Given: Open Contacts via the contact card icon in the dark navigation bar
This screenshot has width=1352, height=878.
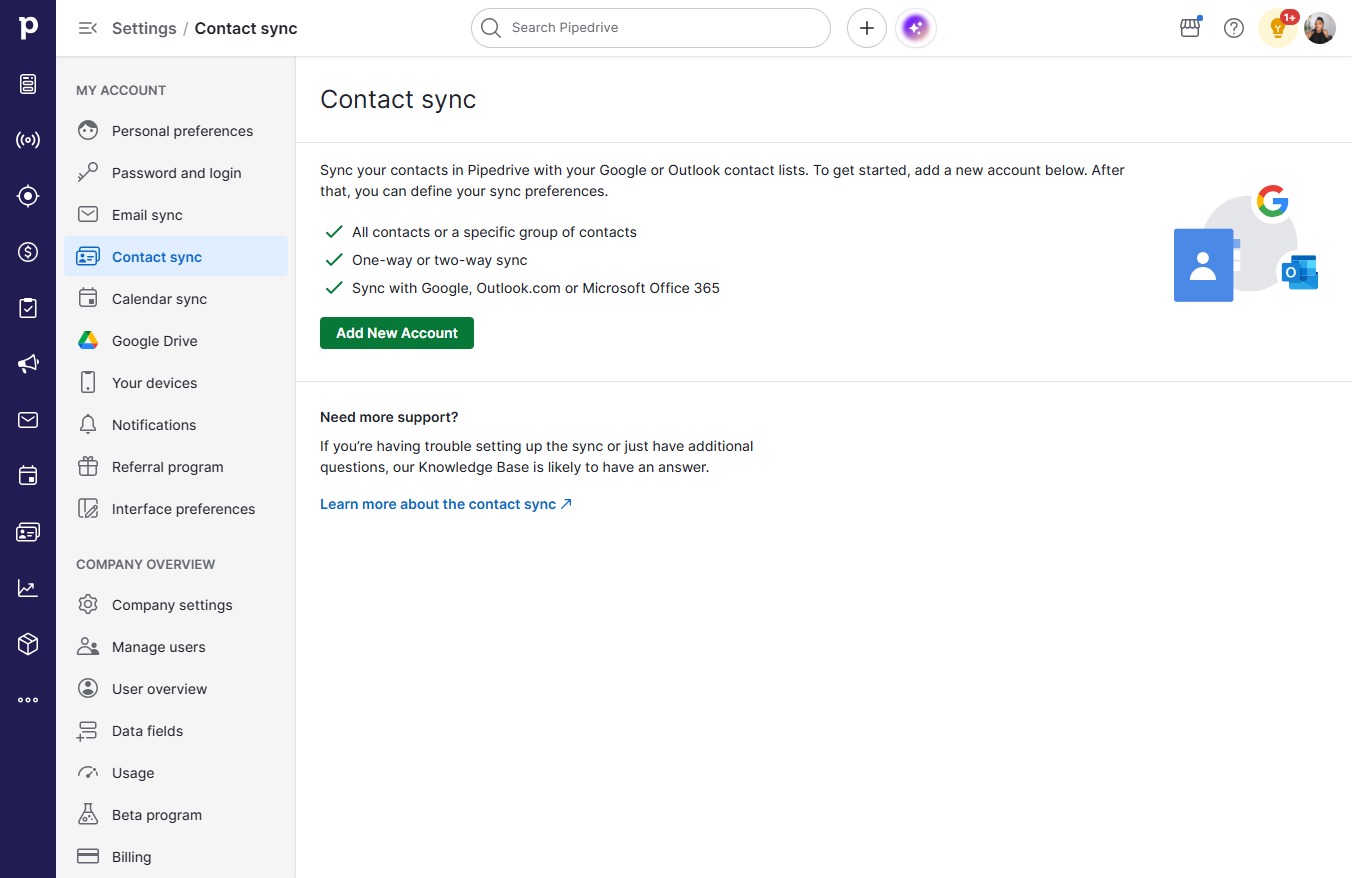Looking at the screenshot, I should pos(28,532).
